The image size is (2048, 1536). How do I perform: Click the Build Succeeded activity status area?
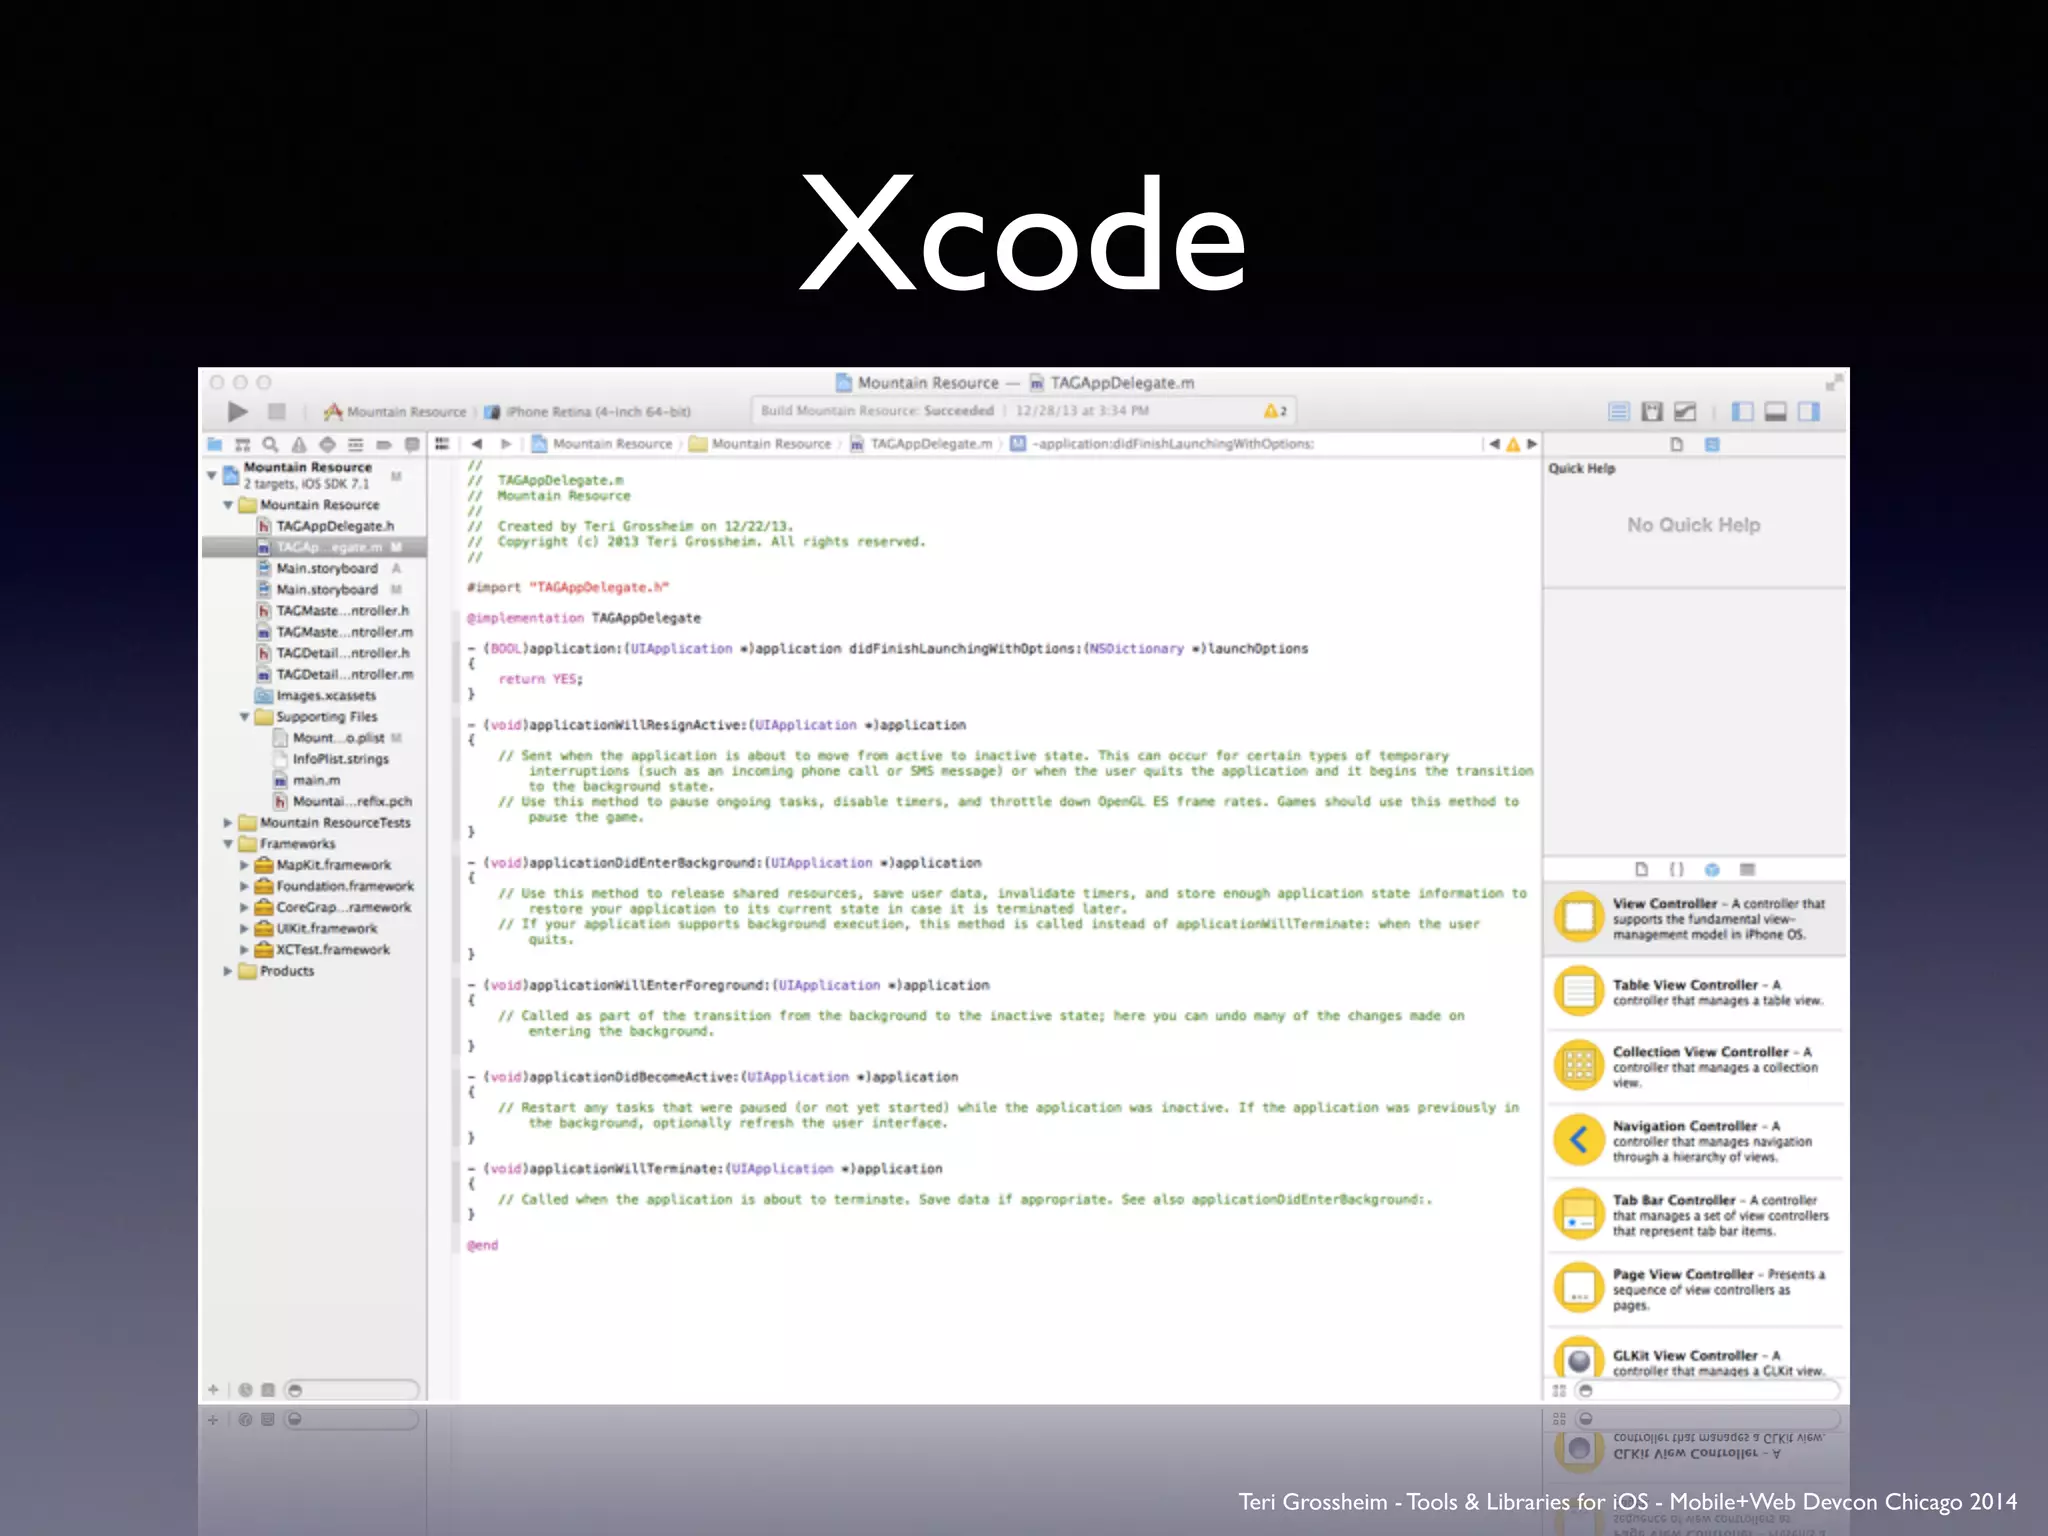click(1023, 411)
